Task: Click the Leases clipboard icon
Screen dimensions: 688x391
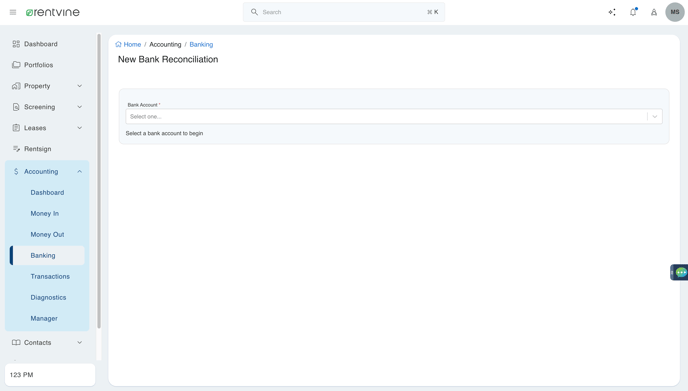Action: [16, 128]
